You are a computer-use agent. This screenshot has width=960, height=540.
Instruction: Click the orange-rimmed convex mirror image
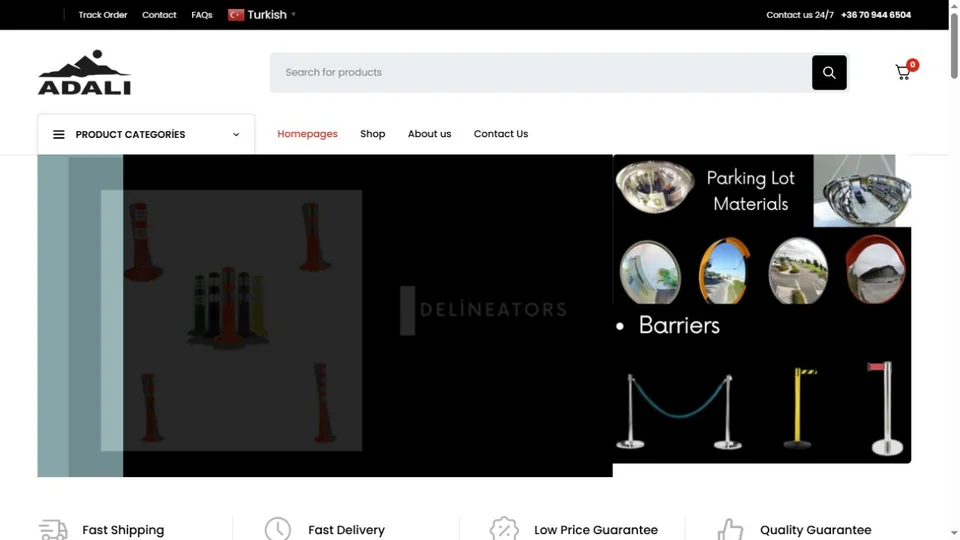[724, 271]
